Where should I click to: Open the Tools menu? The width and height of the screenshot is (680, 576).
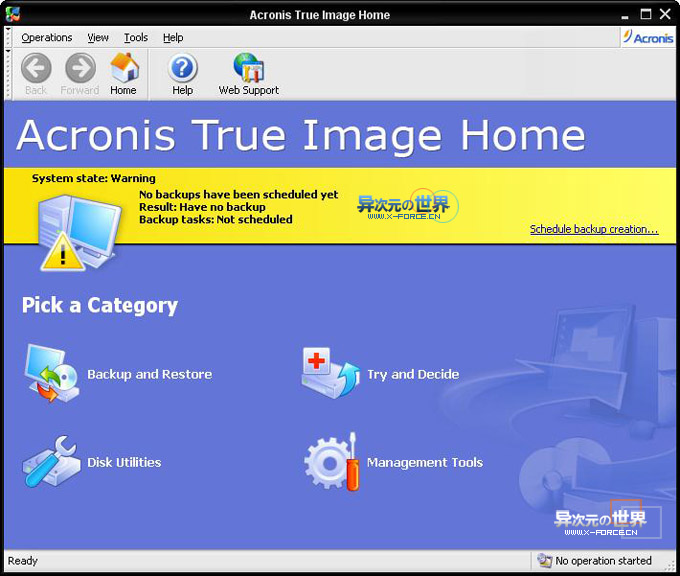click(136, 37)
